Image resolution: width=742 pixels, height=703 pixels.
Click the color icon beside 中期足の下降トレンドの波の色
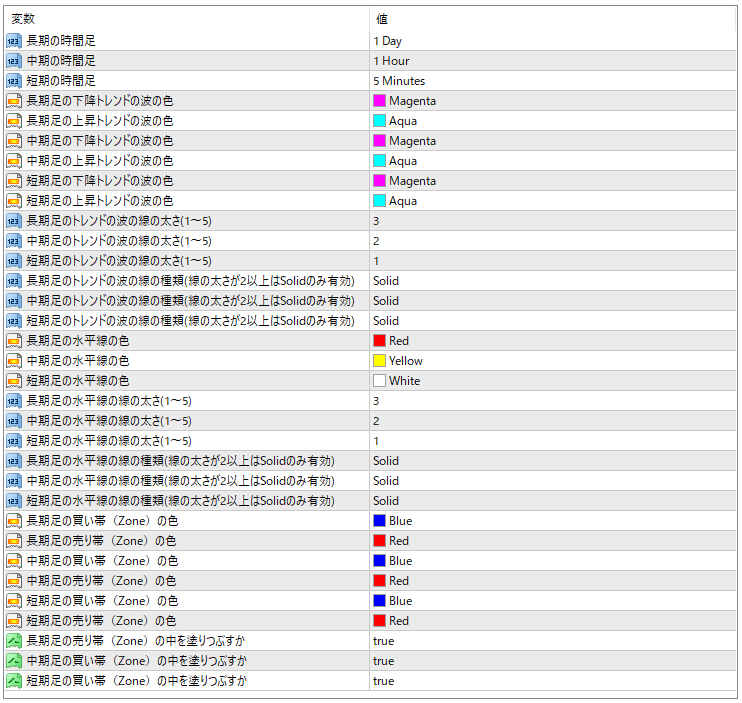(x=14, y=141)
